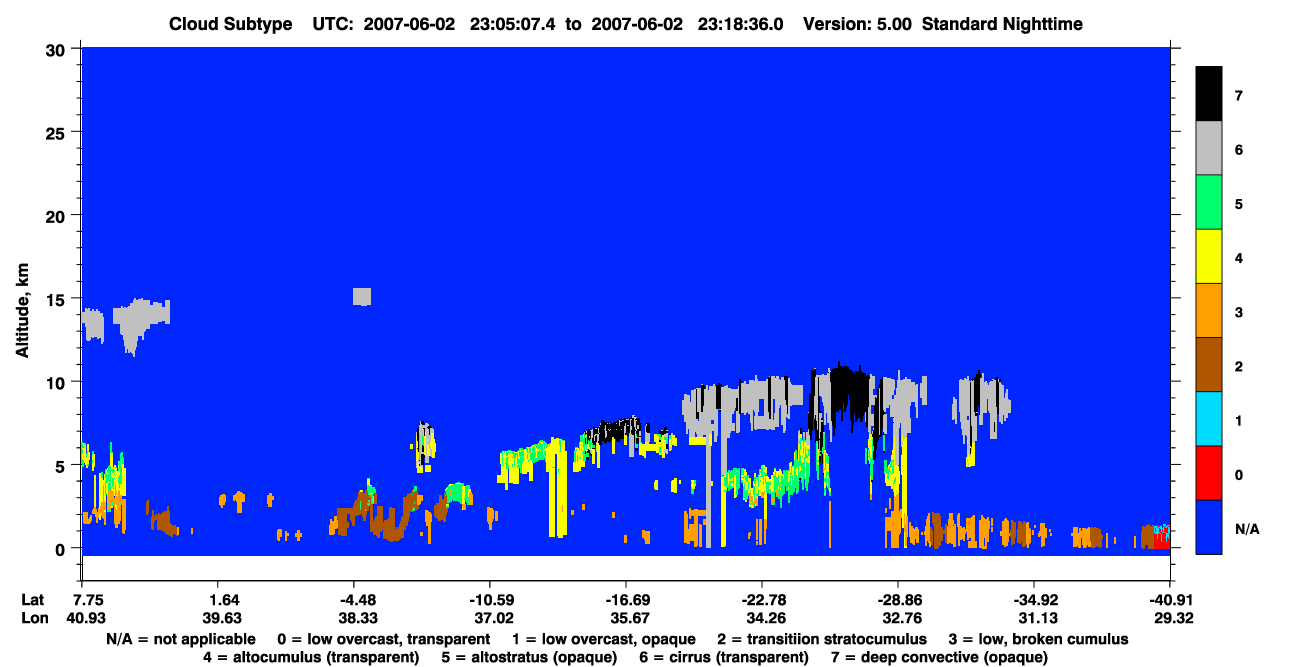Click the longitude value 37.02

(x=490, y=618)
